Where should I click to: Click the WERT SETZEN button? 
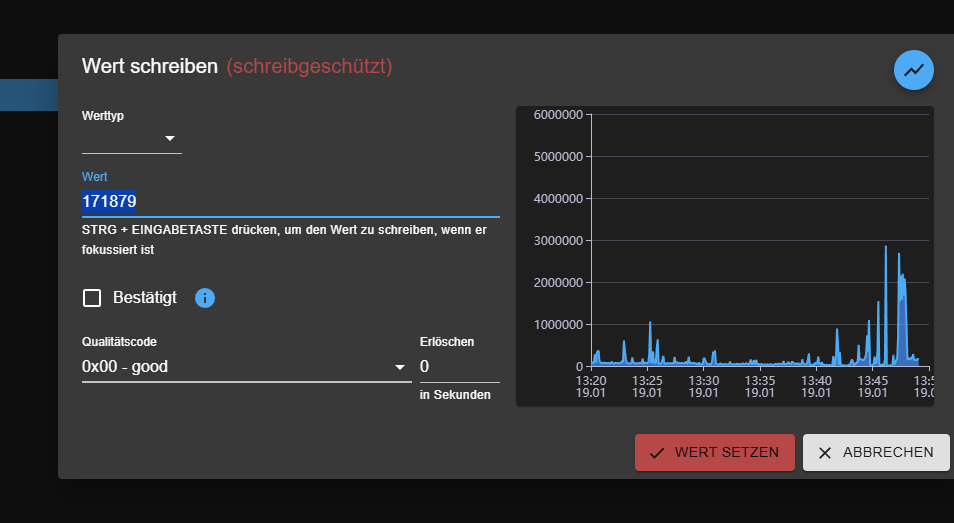point(714,452)
